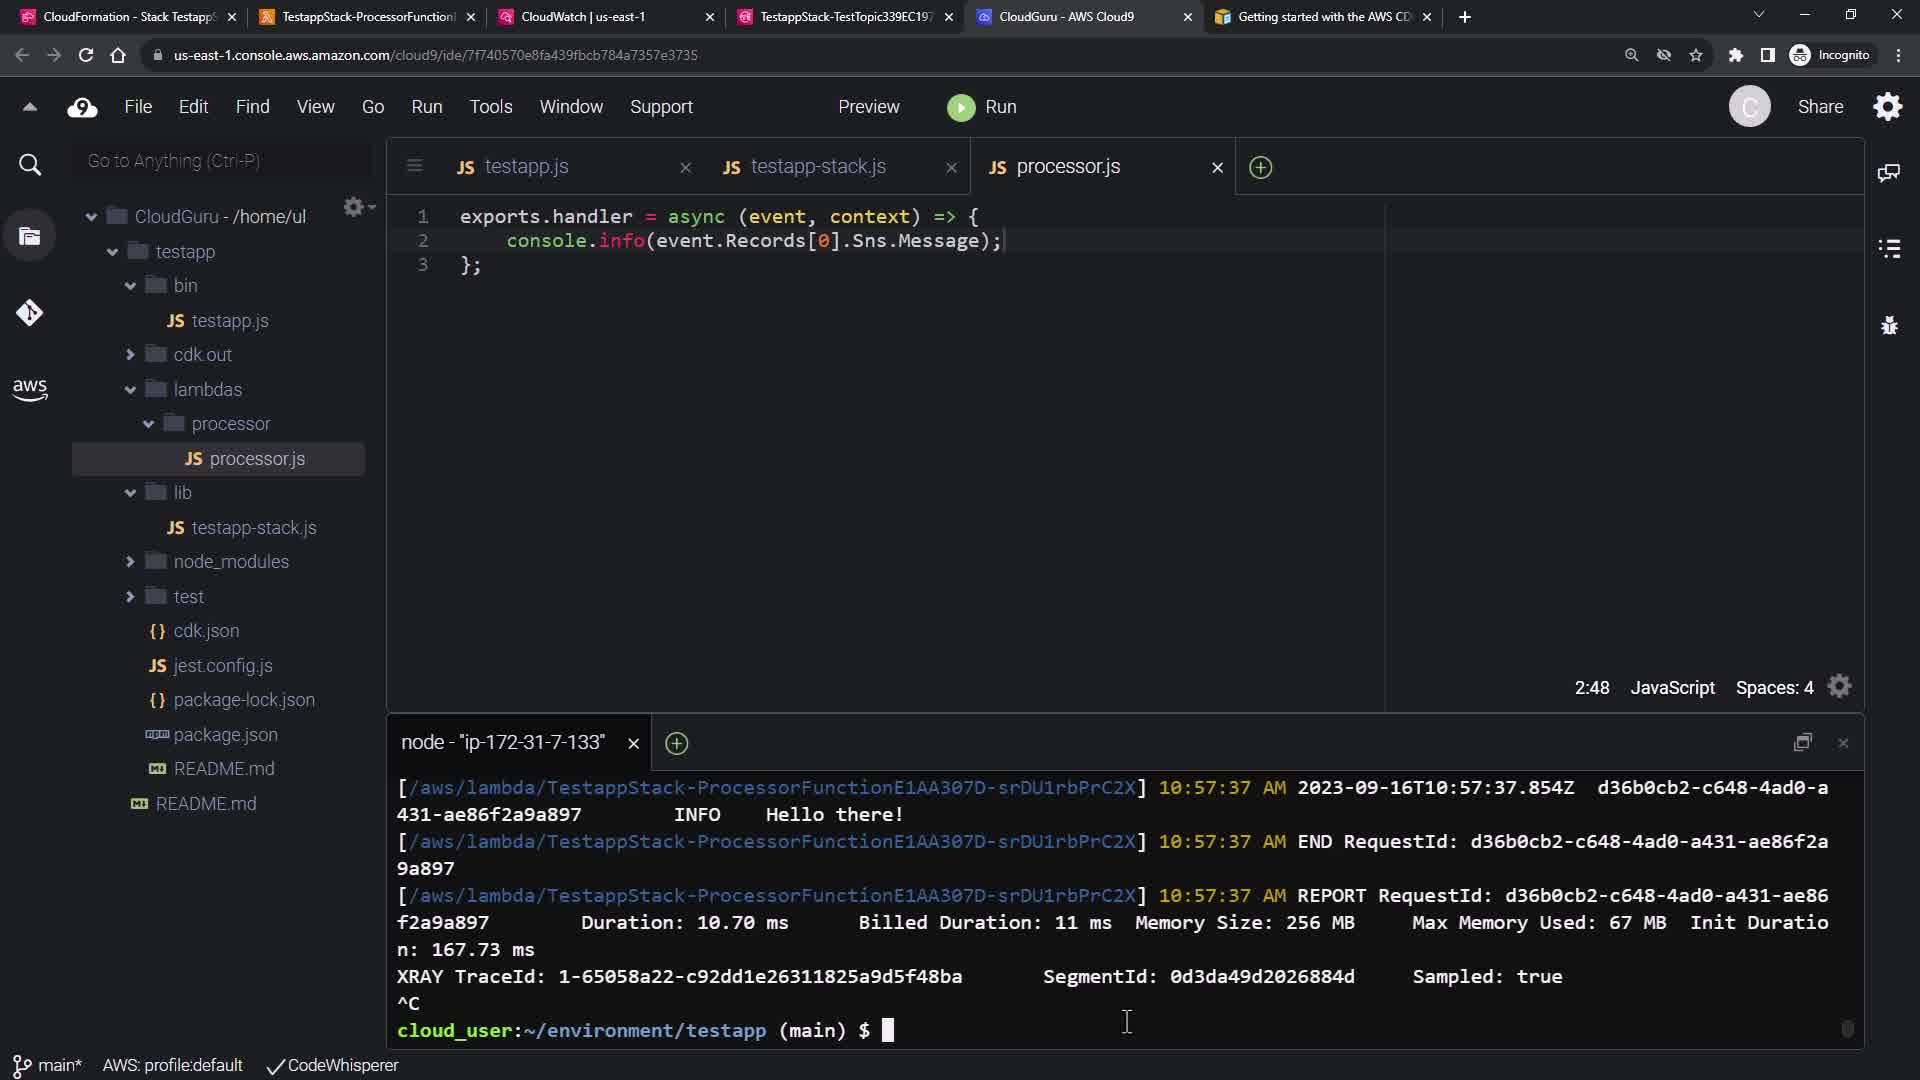The height and width of the screenshot is (1080, 1920).
Task: Open new terminal tab plus icon
Action: click(676, 743)
